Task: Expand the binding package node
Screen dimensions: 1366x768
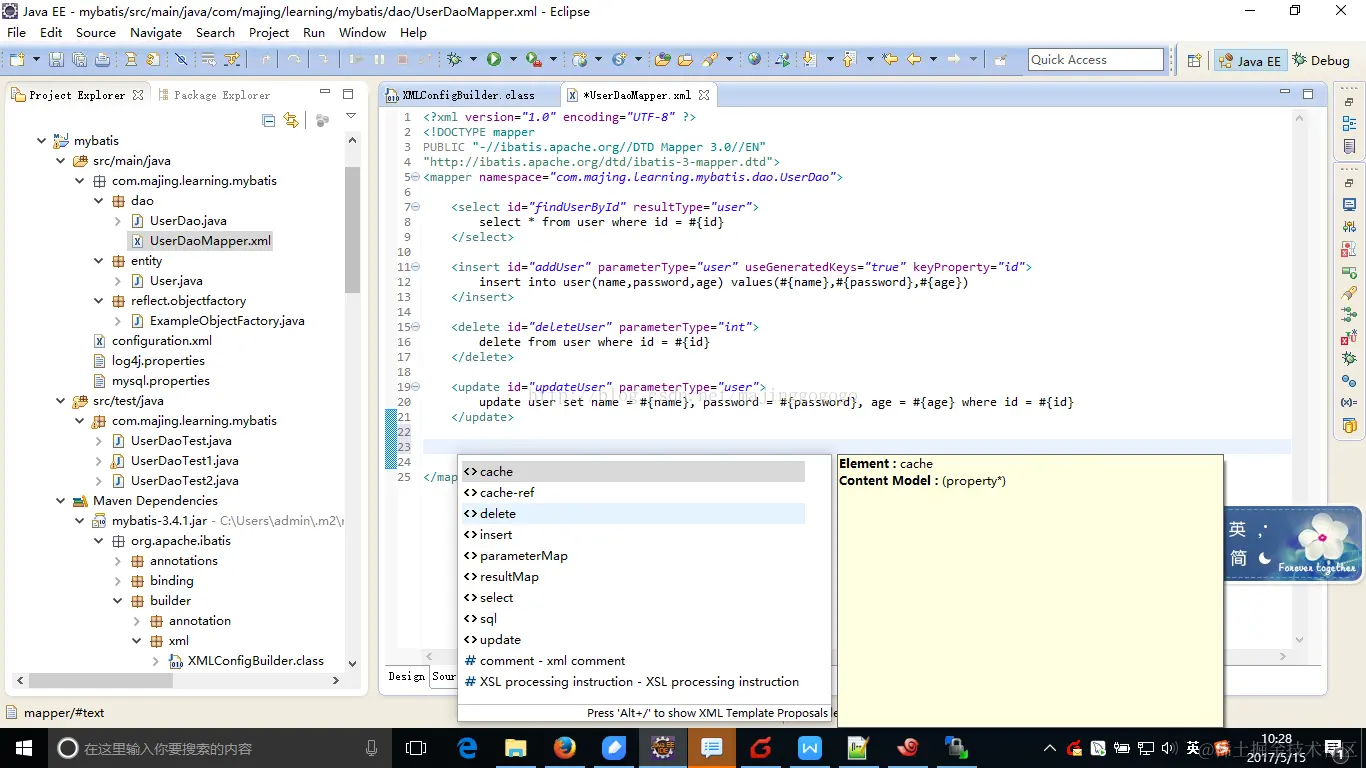Action: (x=117, y=581)
